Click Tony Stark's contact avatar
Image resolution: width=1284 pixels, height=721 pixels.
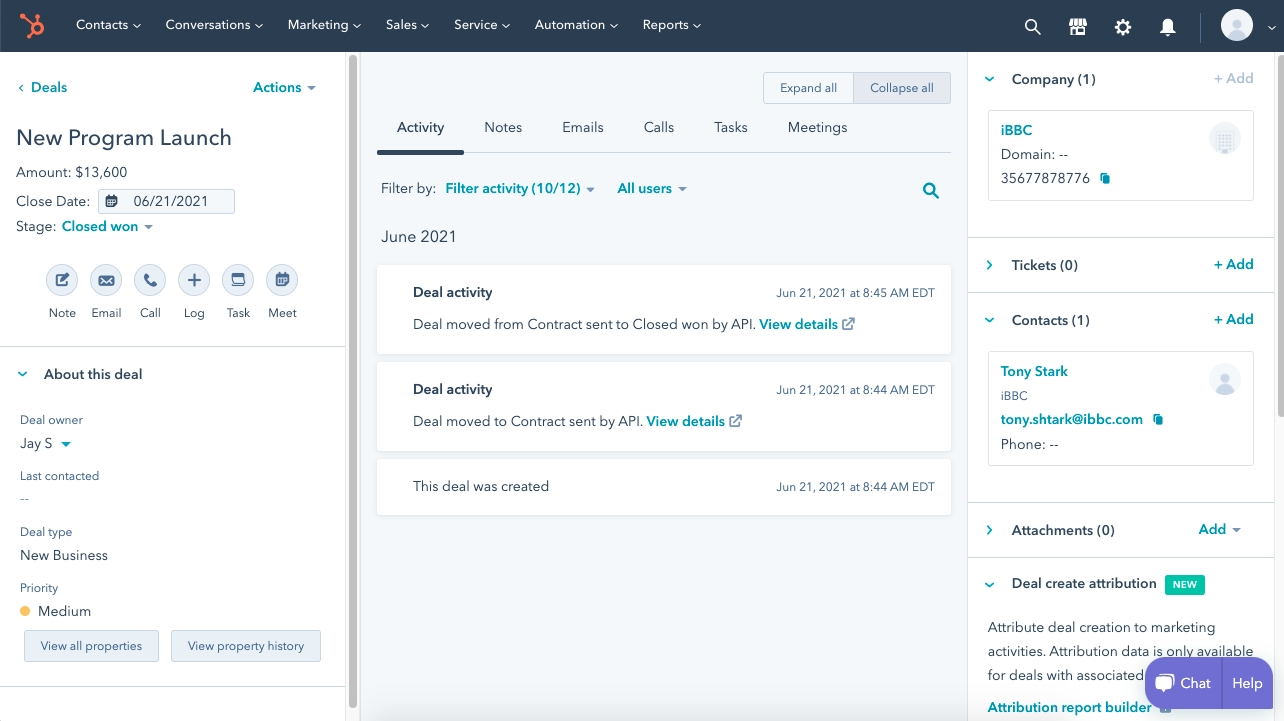coord(1225,379)
